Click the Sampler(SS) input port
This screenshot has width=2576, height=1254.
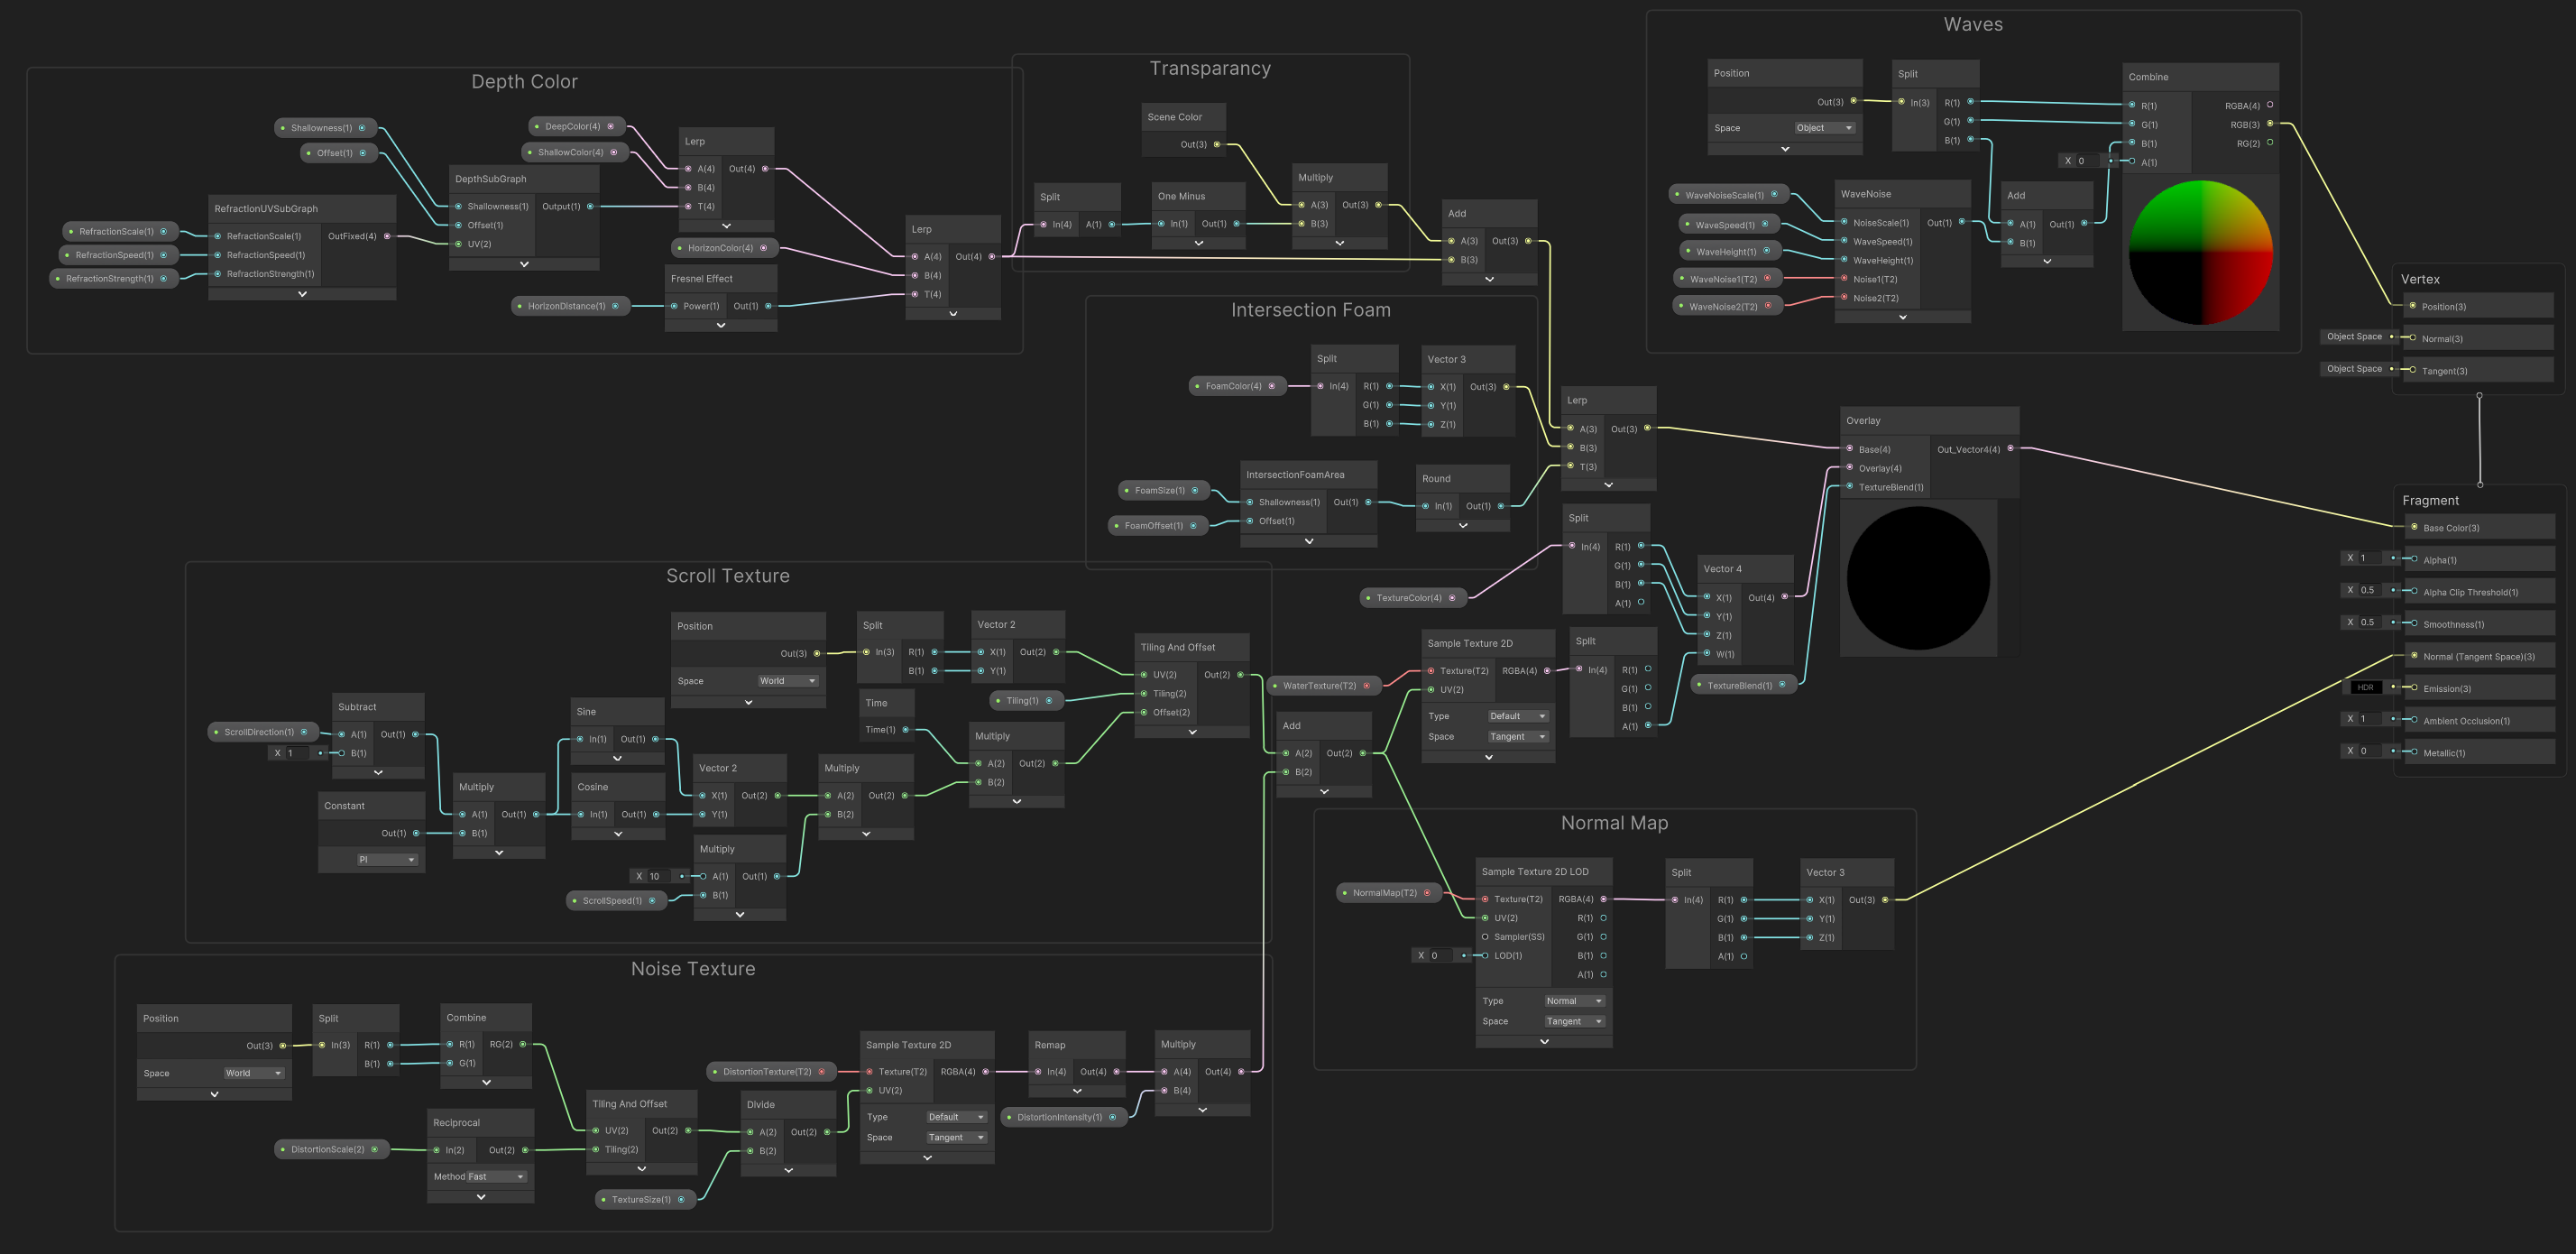1485,937
